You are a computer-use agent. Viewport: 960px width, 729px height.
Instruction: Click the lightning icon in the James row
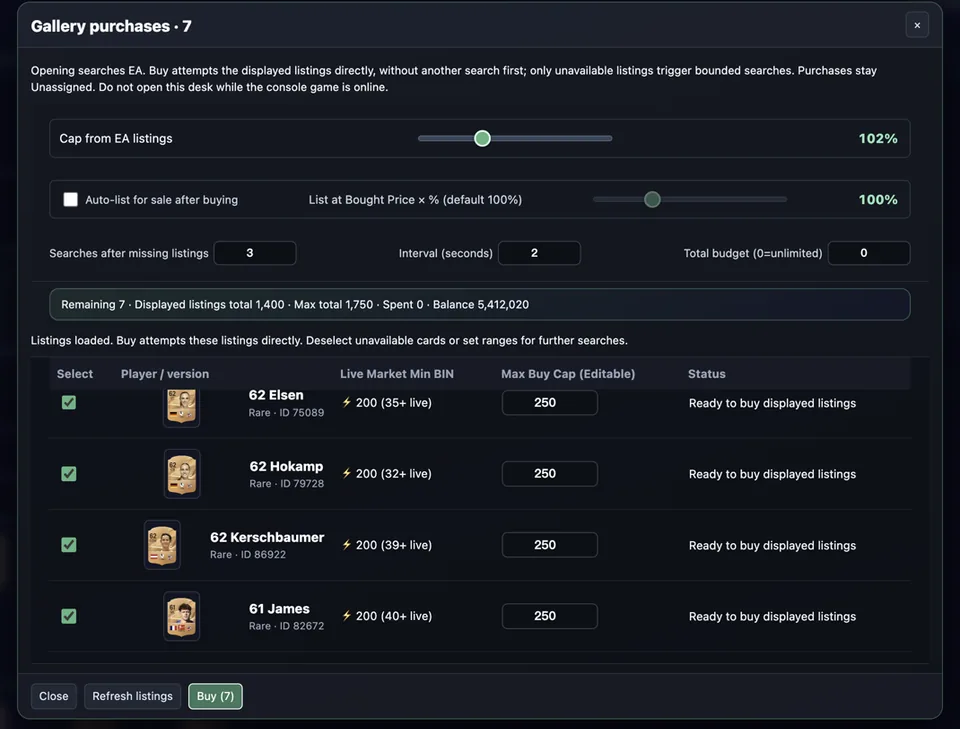(x=347, y=616)
